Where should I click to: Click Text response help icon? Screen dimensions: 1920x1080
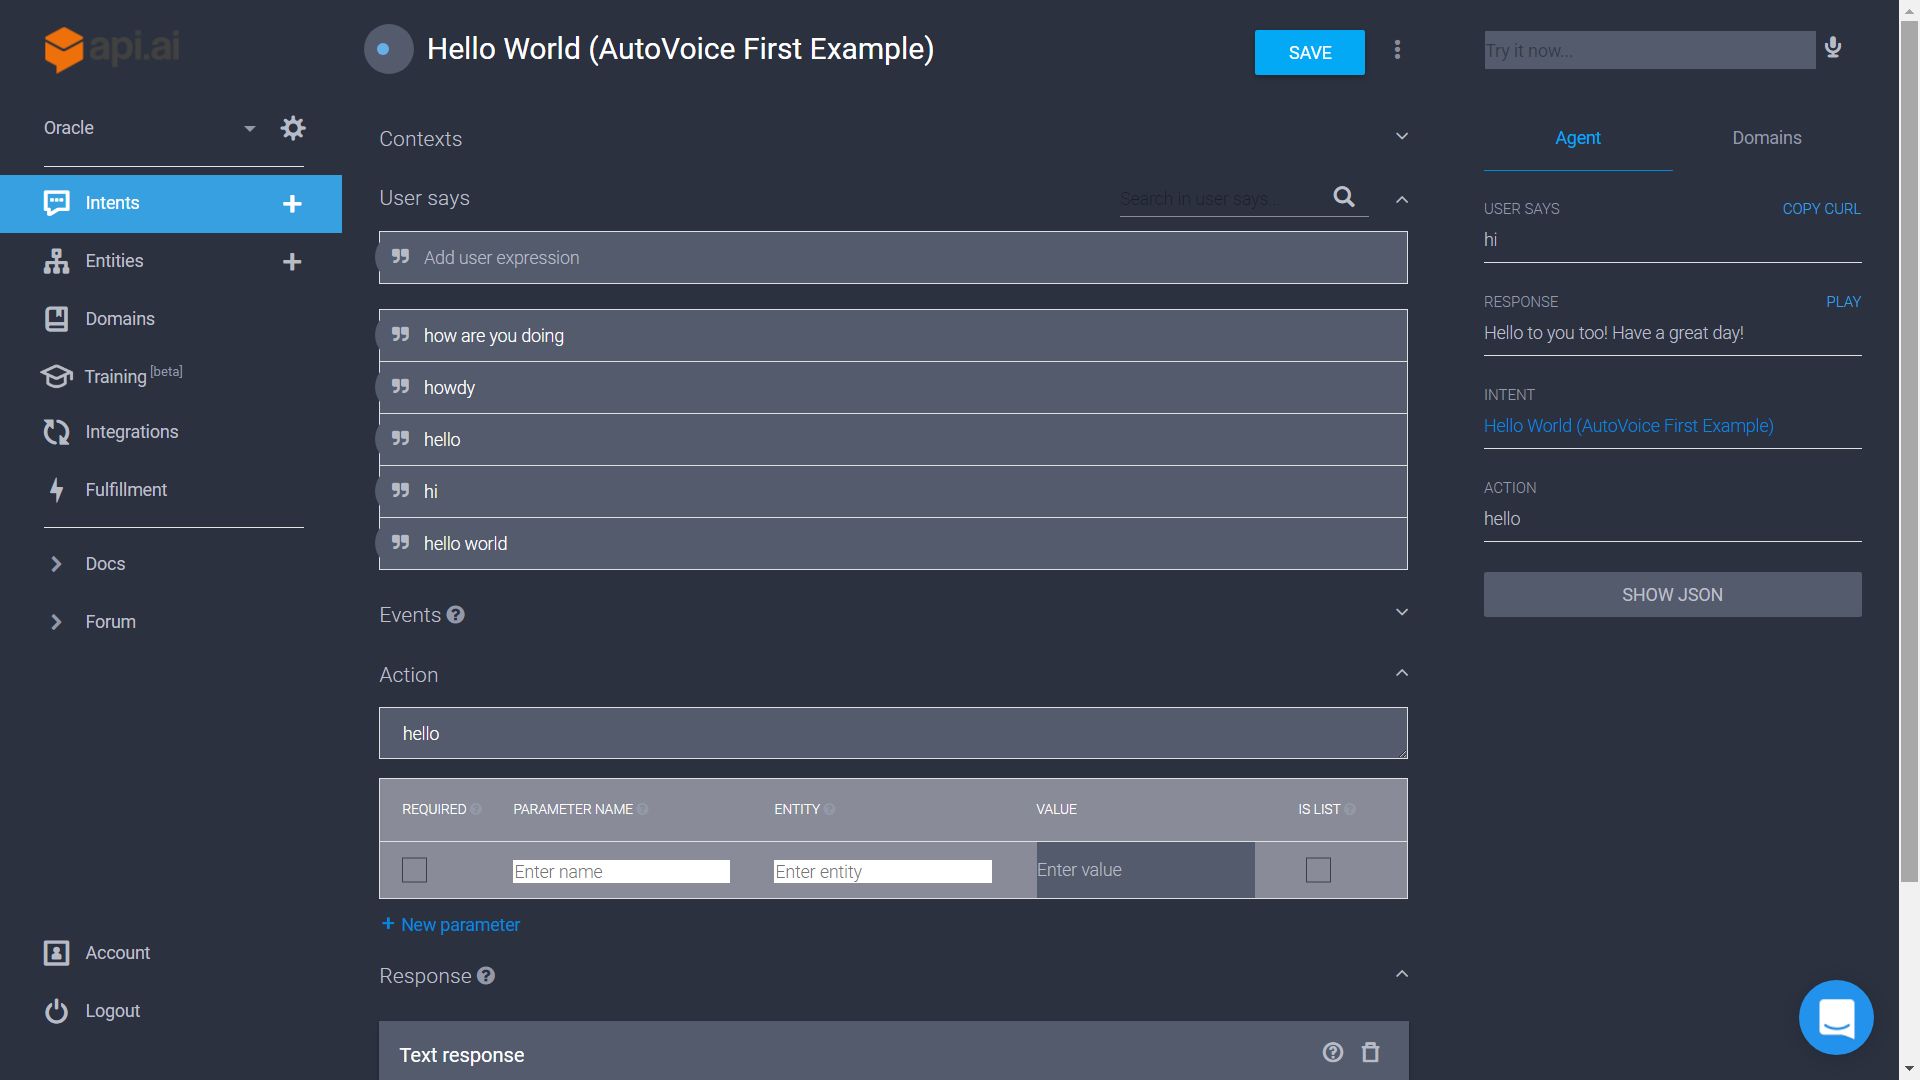tap(1333, 1052)
